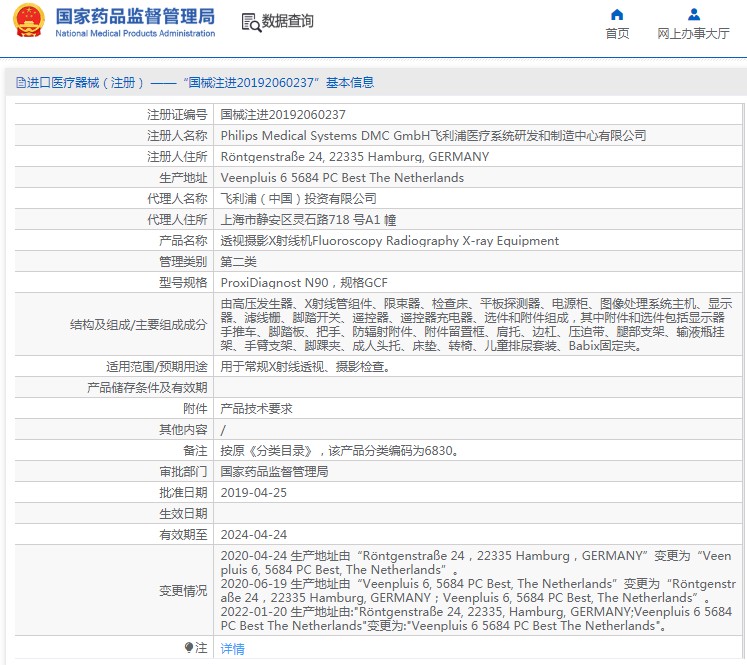This screenshot has height=665, width=747.
Task: Select ProxiDiagnost N90，规格GCF value
Action: coord(304,282)
